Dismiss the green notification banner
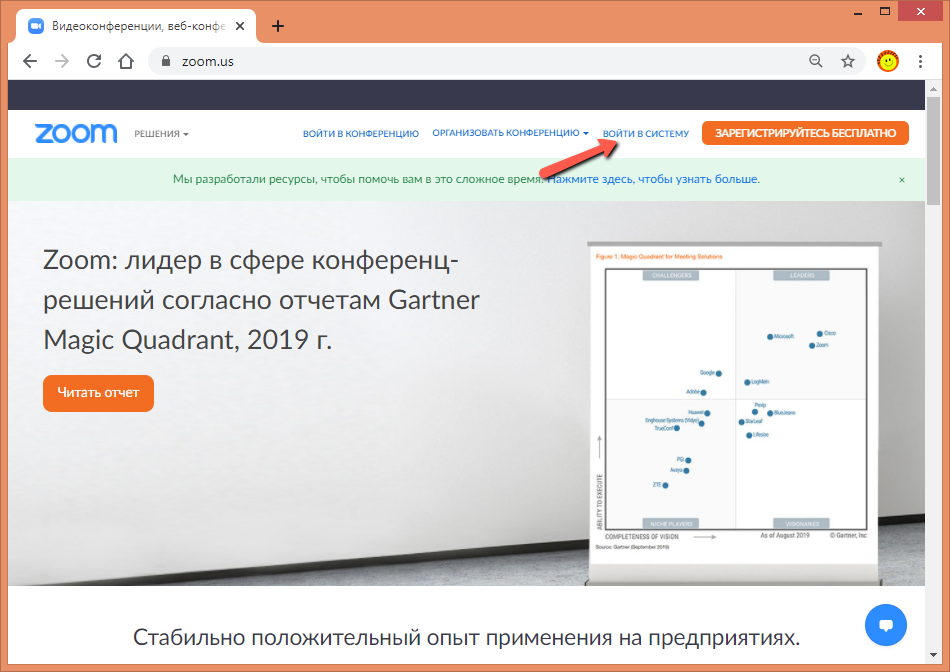This screenshot has width=950, height=672. click(901, 180)
